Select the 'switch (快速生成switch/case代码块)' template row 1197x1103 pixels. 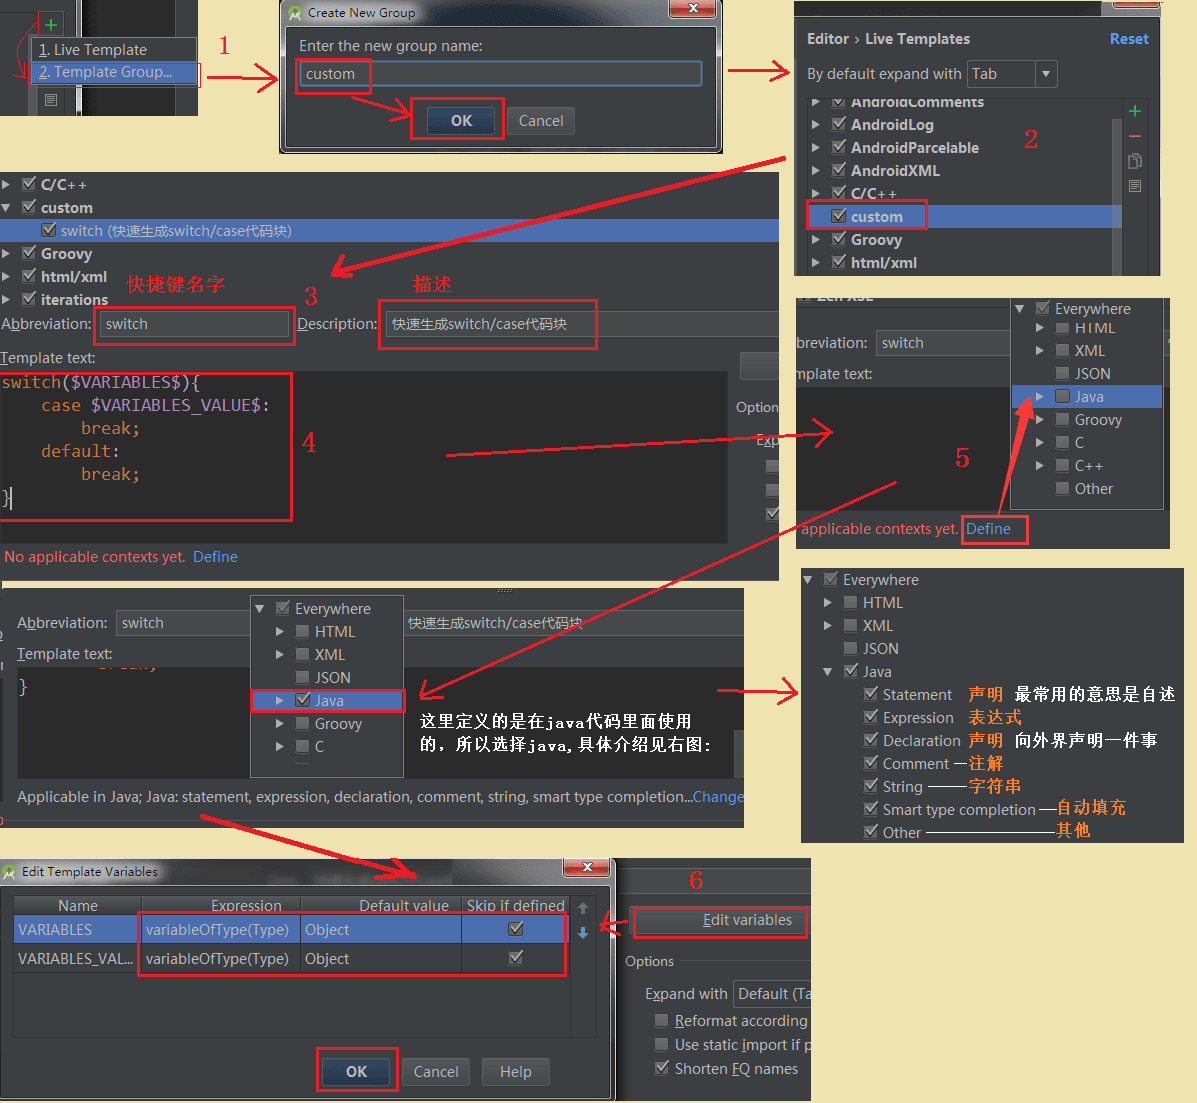pos(389,231)
